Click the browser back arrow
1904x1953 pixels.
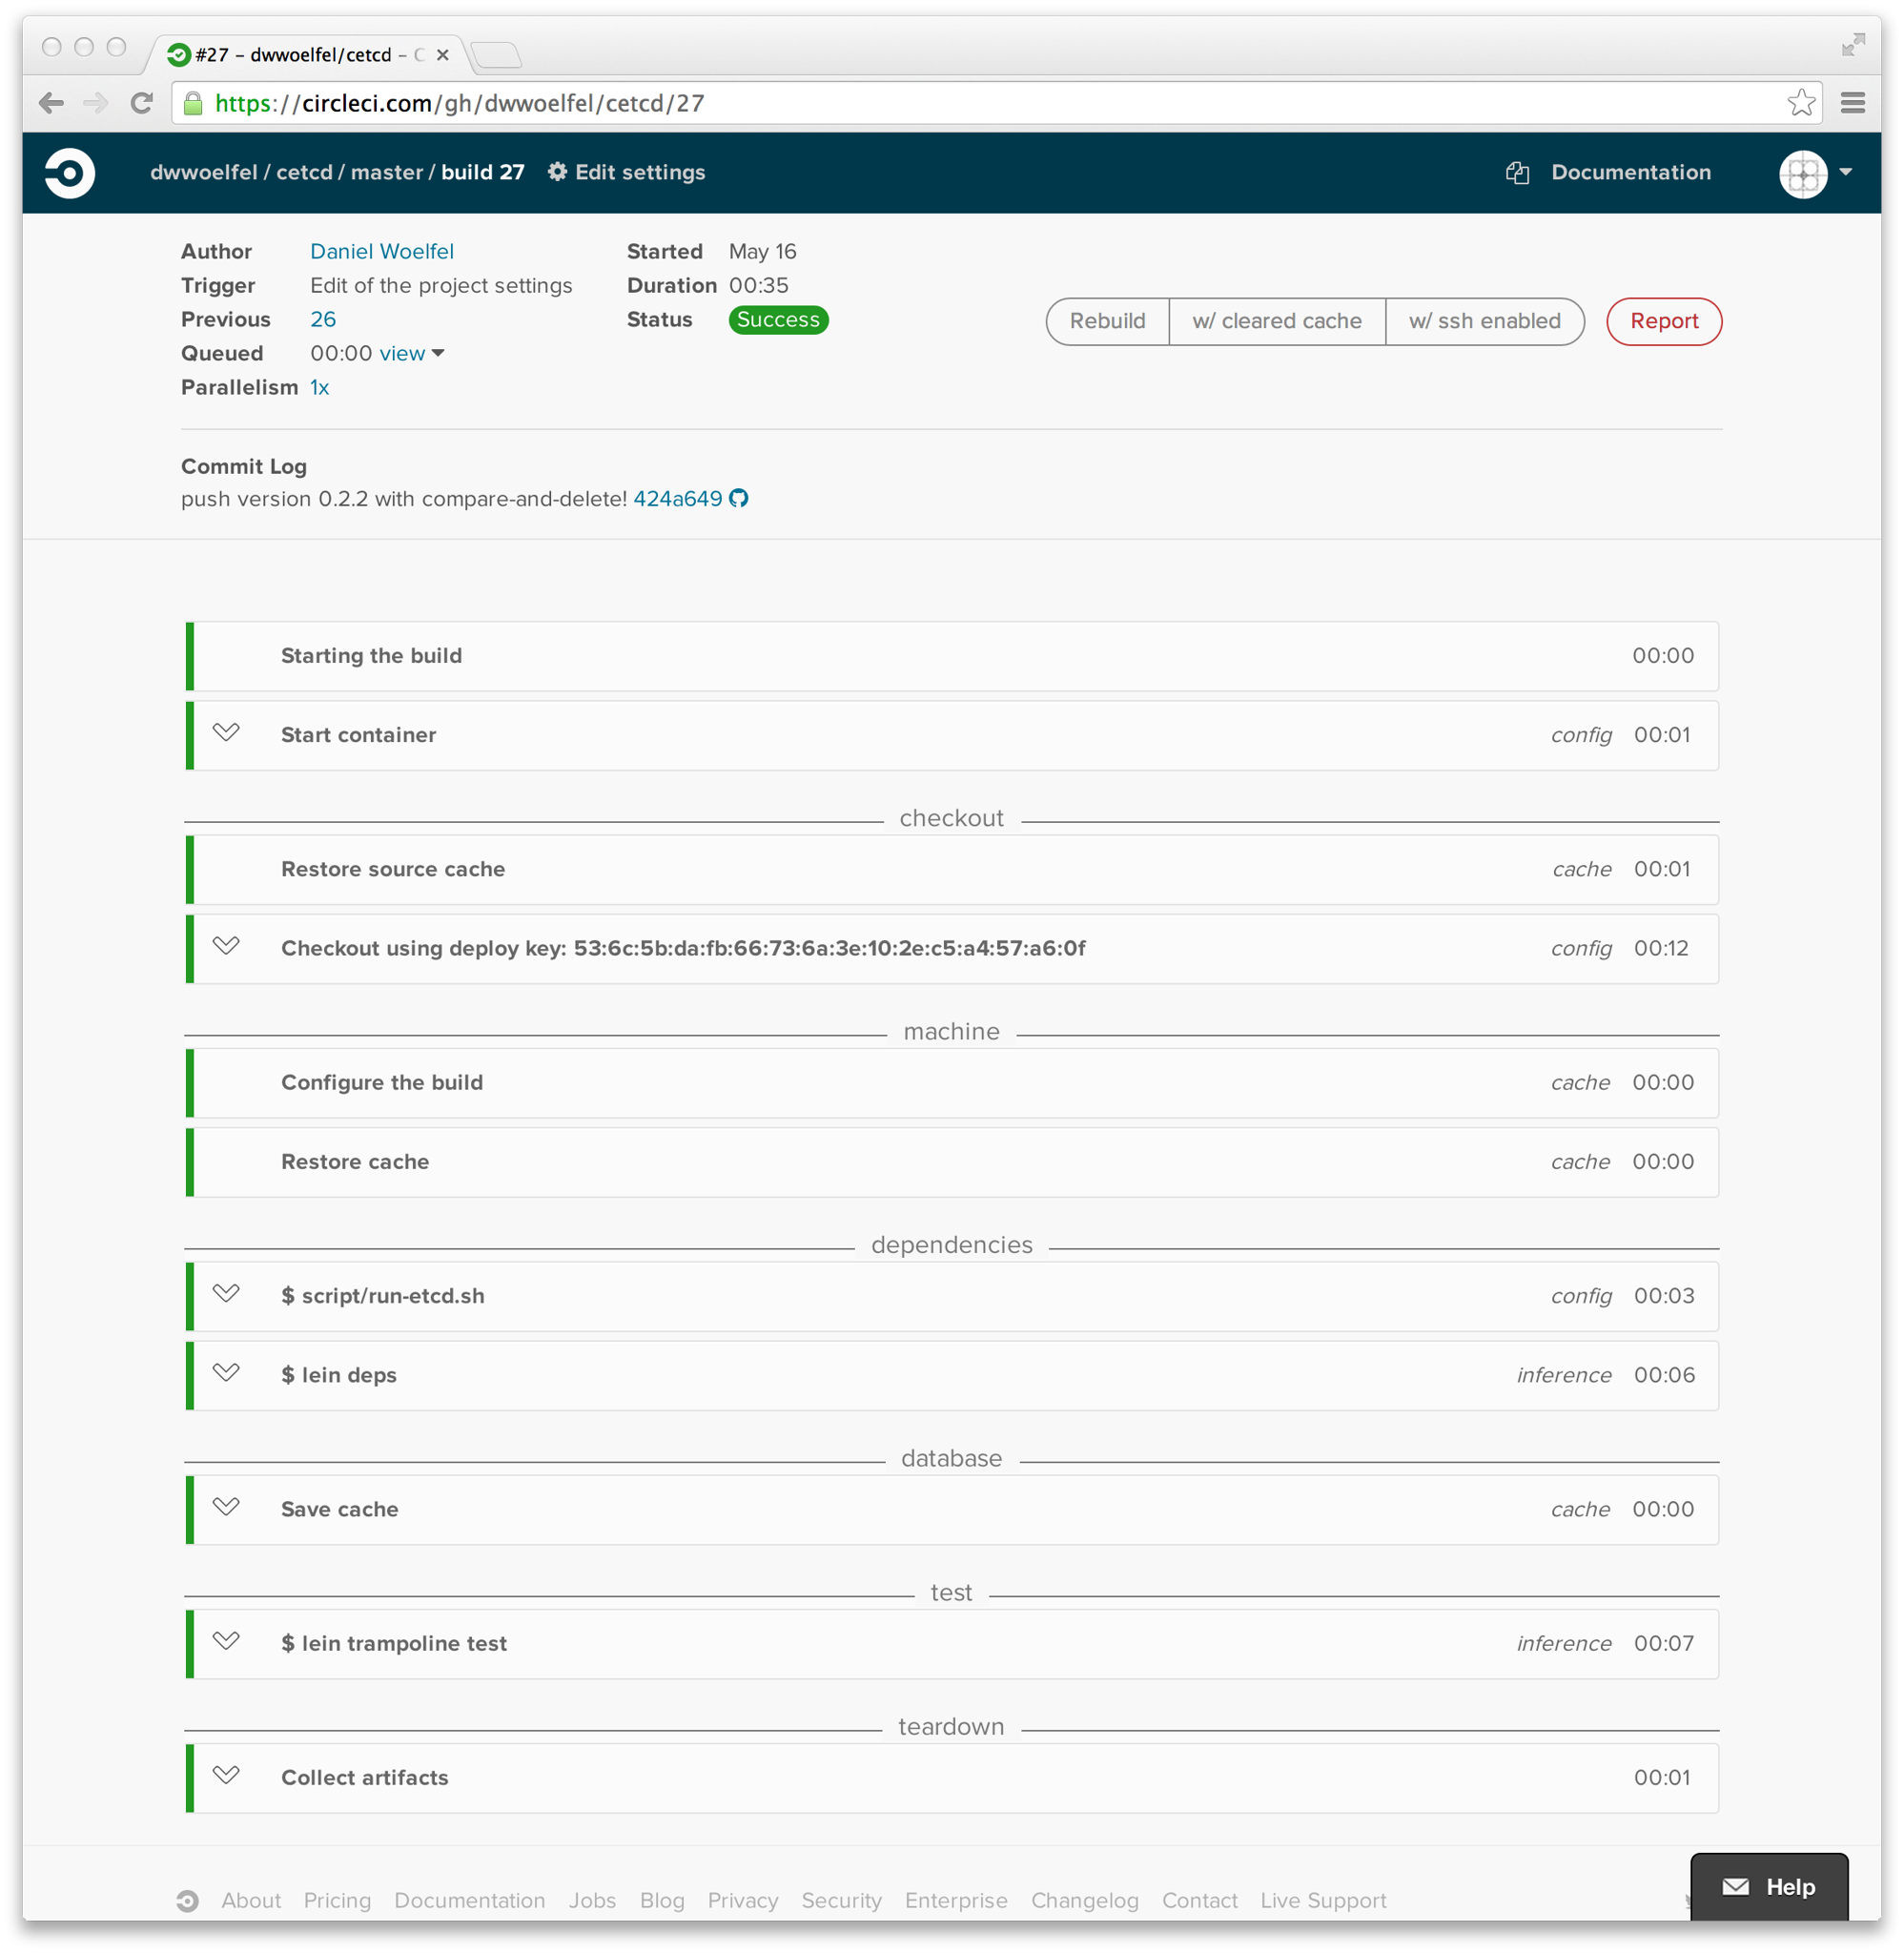pos(51,103)
